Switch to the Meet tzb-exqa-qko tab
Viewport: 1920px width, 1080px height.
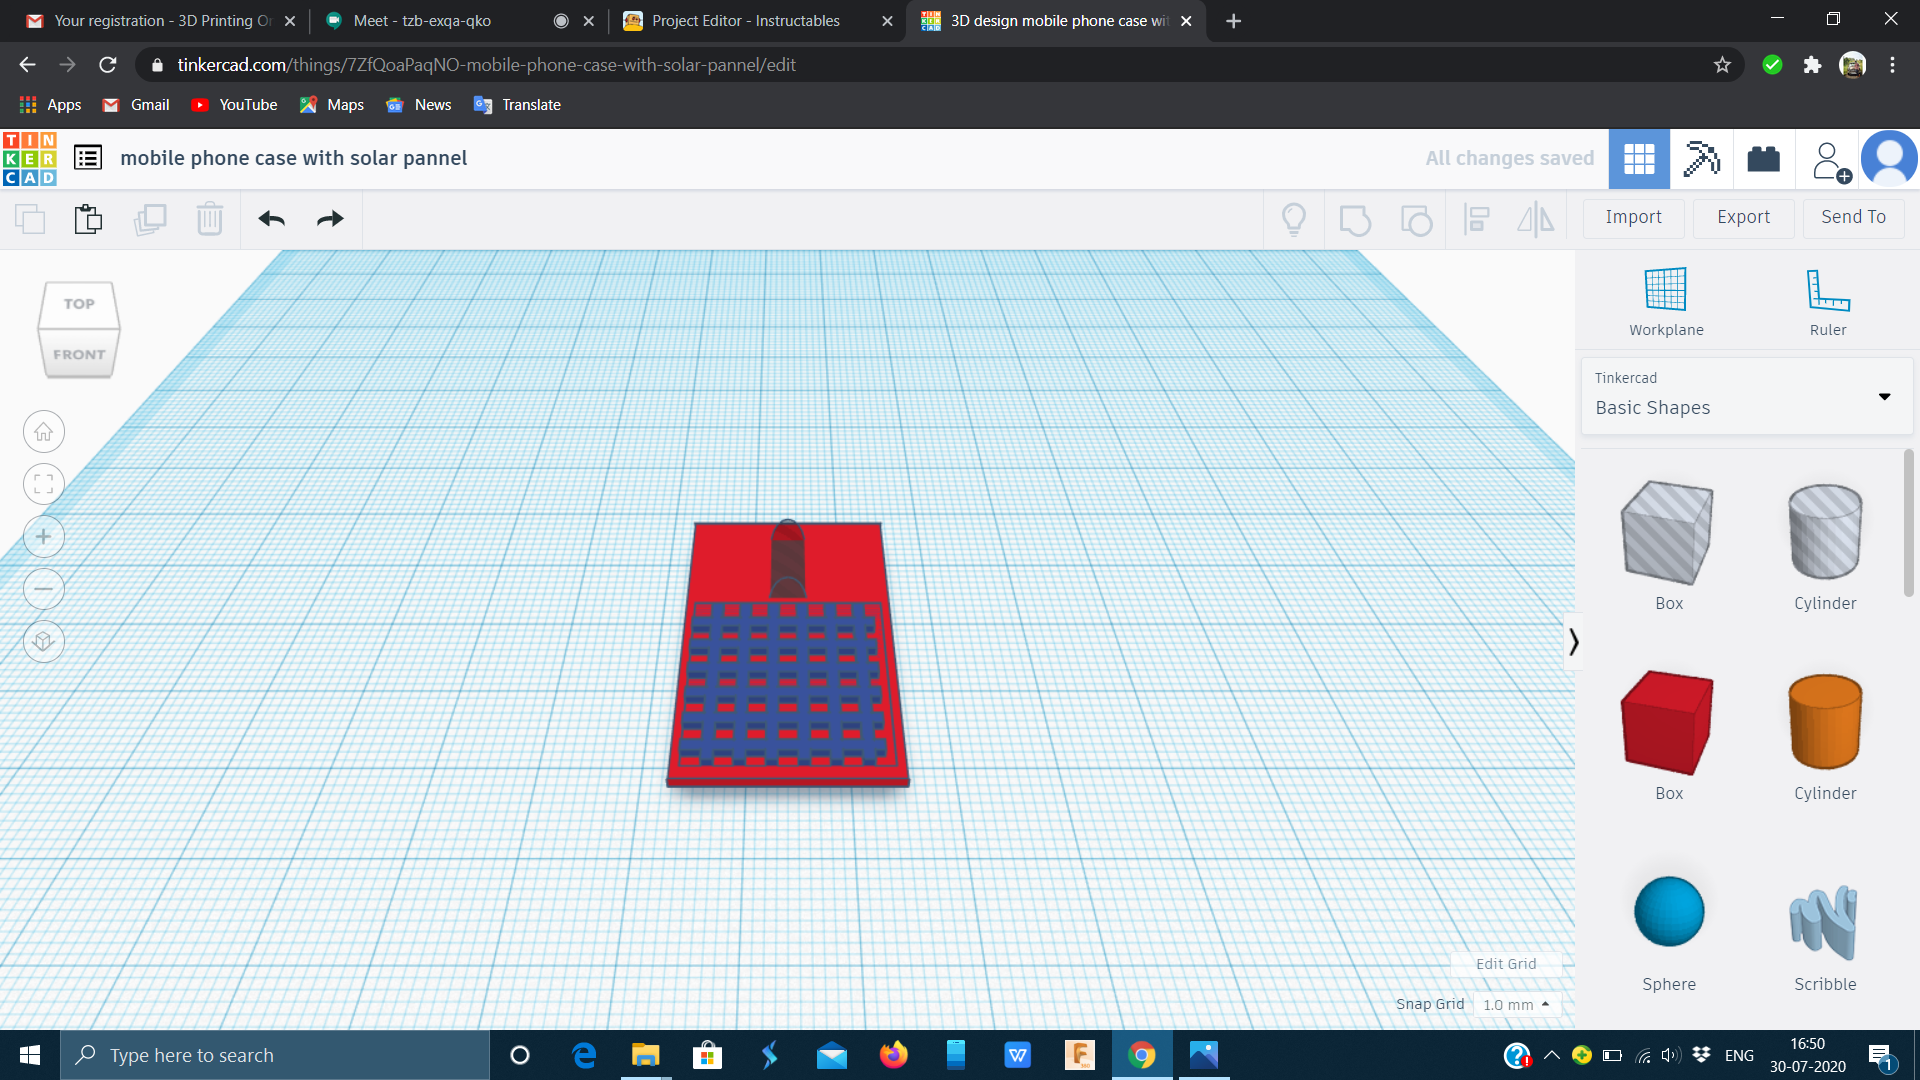(x=422, y=21)
